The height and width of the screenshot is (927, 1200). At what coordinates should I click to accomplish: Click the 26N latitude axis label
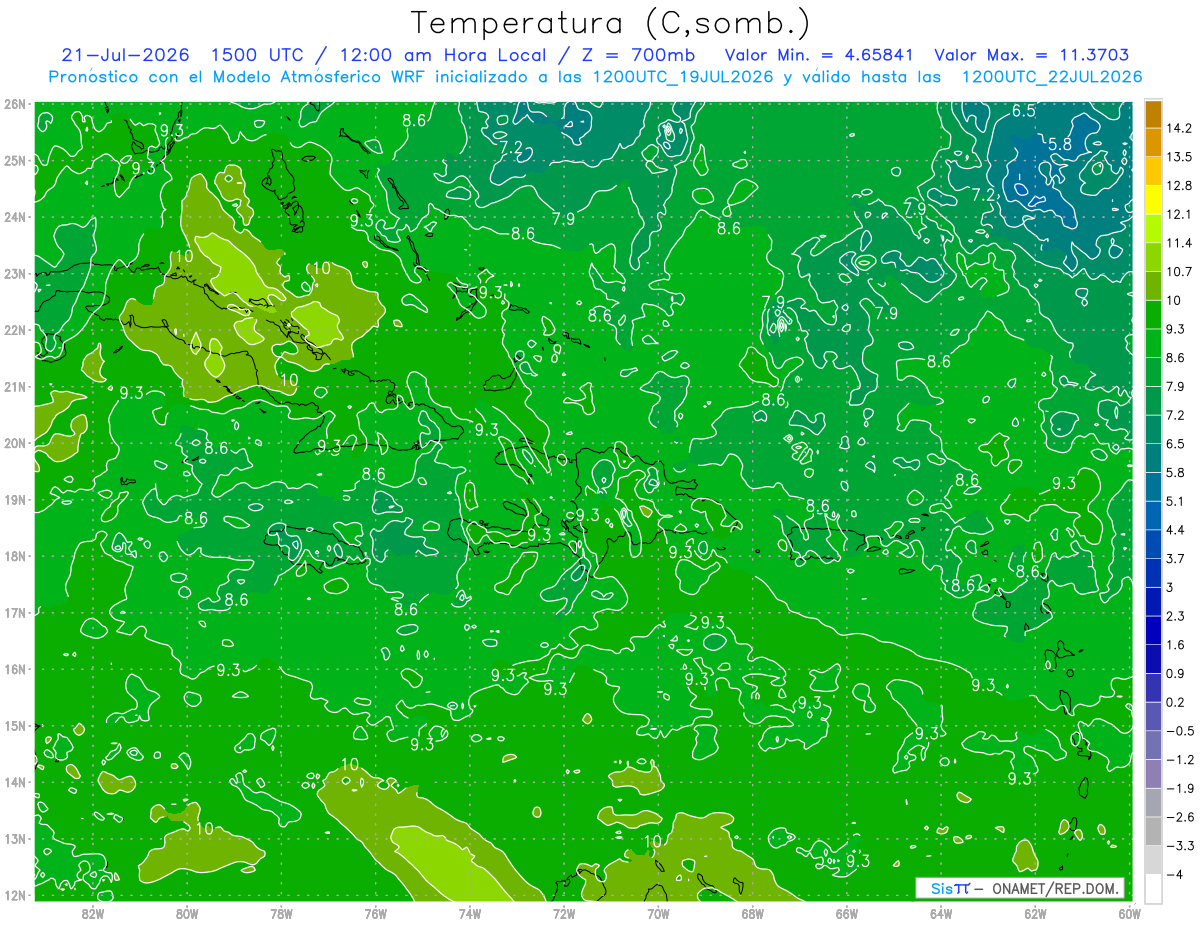coord(14,104)
